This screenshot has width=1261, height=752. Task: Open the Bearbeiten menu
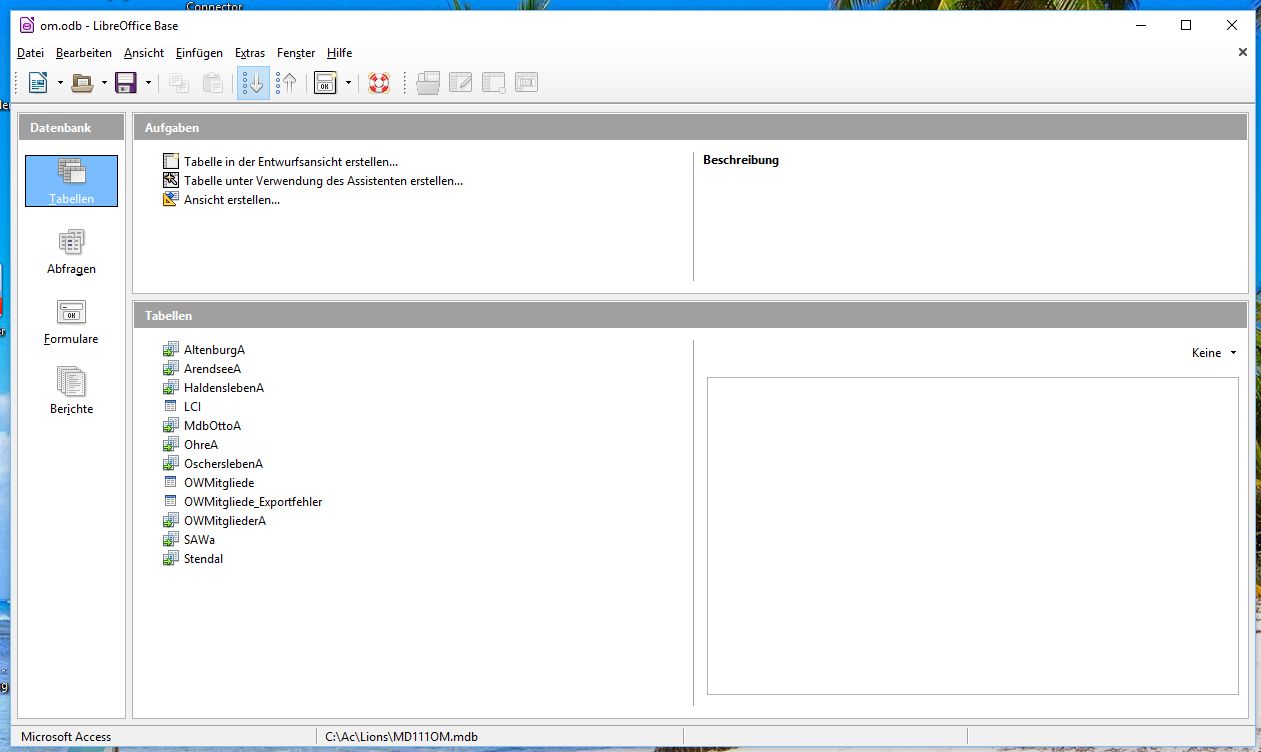point(84,53)
